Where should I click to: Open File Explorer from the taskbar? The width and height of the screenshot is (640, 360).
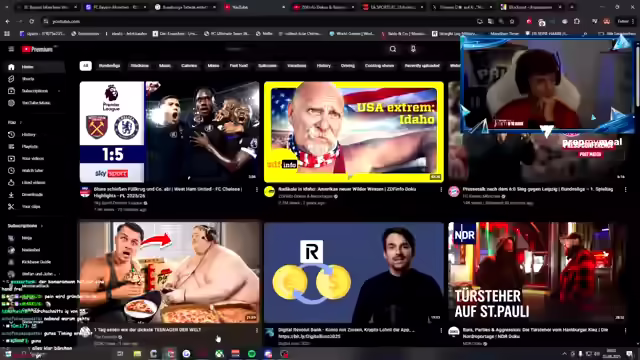pyautogui.click(x=137, y=354)
